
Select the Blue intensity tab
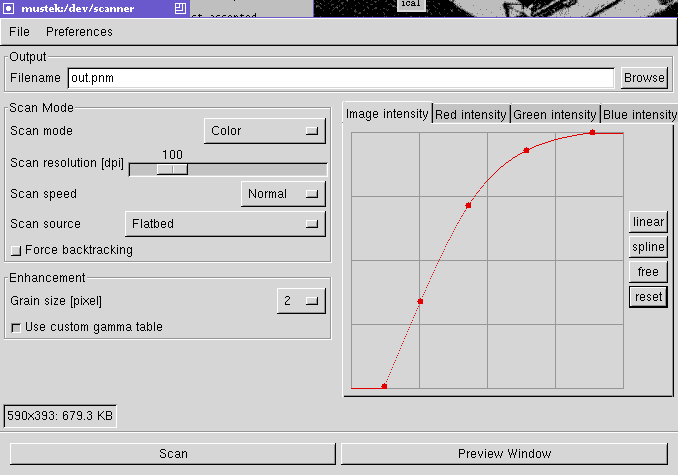click(x=639, y=114)
